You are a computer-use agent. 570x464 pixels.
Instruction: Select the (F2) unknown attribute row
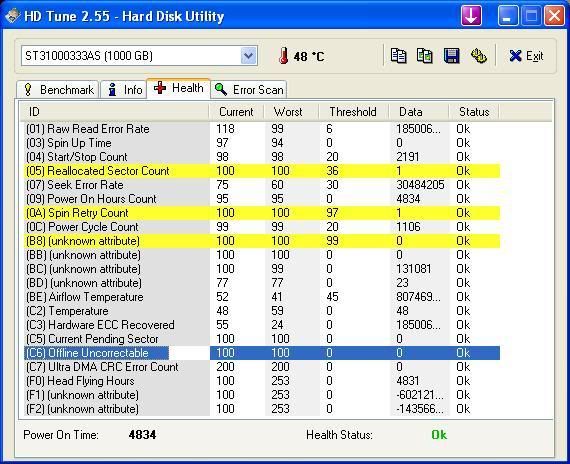click(262, 409)
